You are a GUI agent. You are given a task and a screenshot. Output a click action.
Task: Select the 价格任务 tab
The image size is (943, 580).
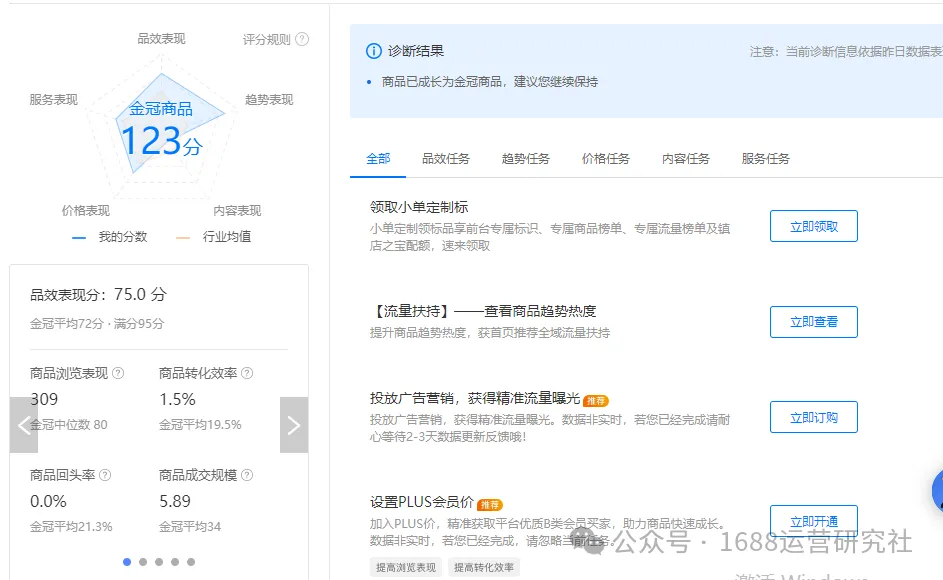pyautogui.click(x=604, y=158)
